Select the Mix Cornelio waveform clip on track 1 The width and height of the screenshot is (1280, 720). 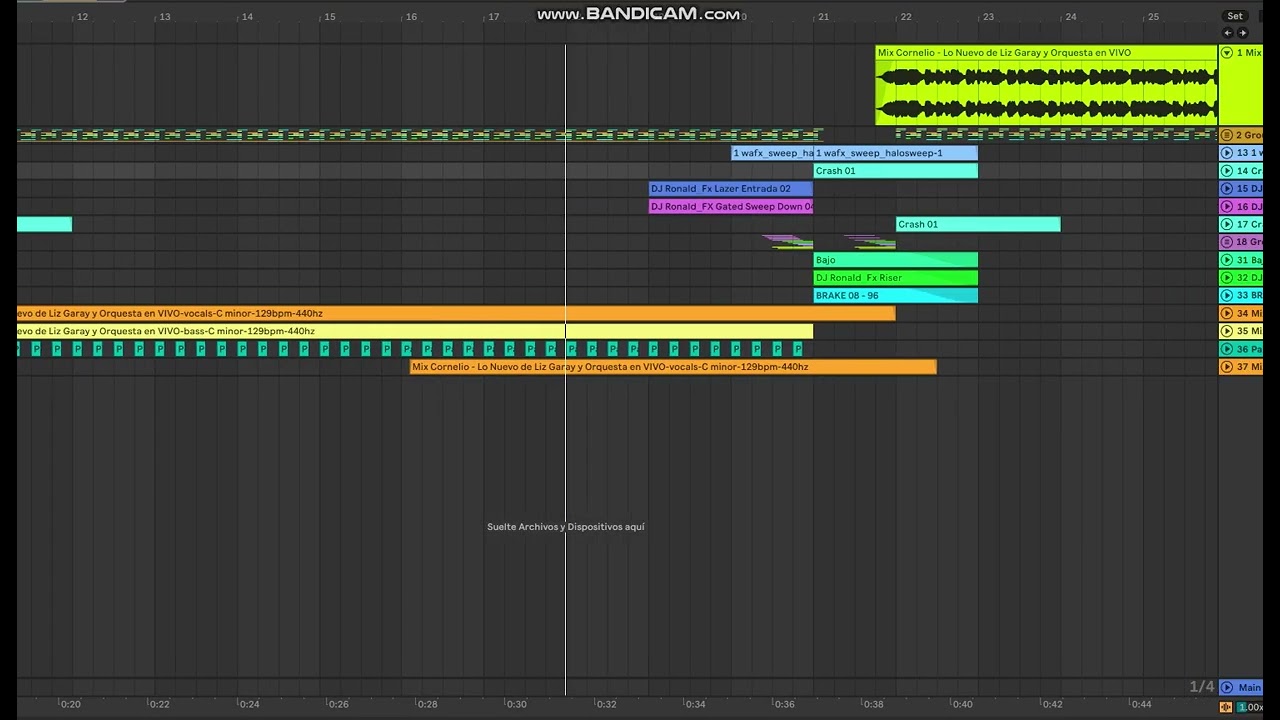pos(1046,85)
